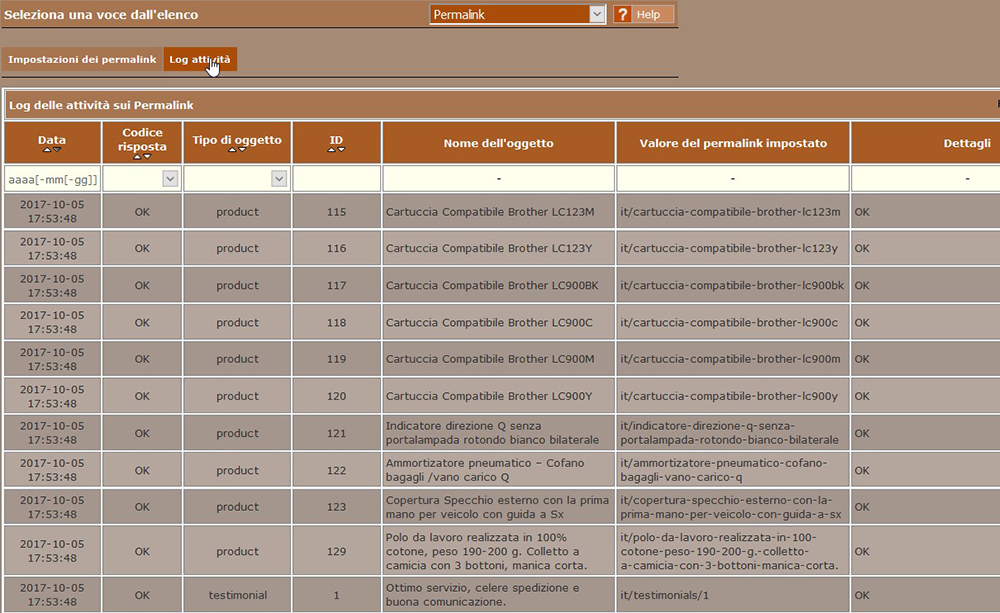
Task: Click product type cell in row 129
Action: click(237, 551)
